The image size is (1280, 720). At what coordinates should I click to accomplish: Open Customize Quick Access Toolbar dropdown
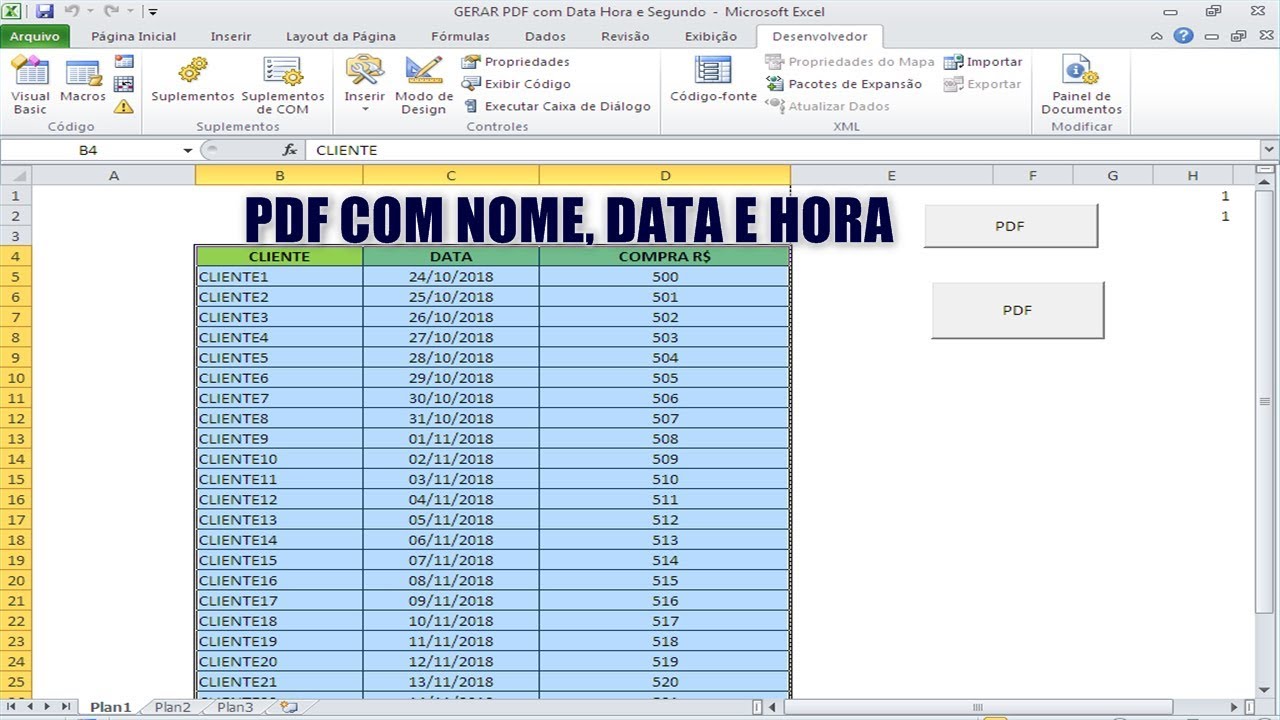(x=152, y=12)
